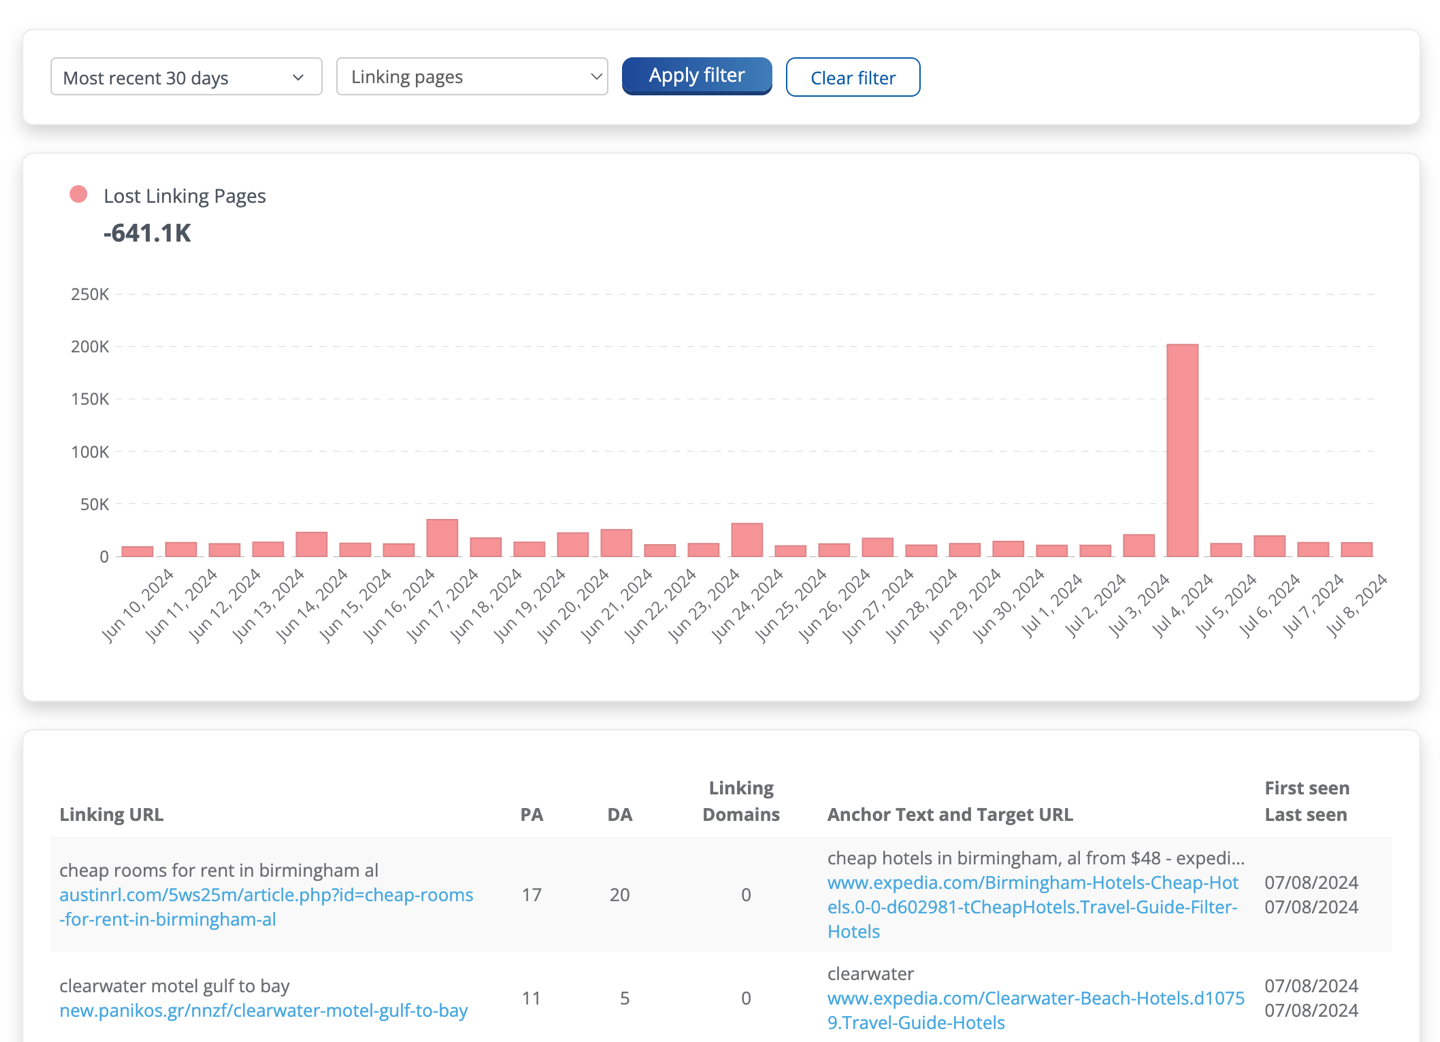Open the expedia Clearwater-Beach-Hotels target URL
The image size is (1440, 1042).
click(1036, 1010)
